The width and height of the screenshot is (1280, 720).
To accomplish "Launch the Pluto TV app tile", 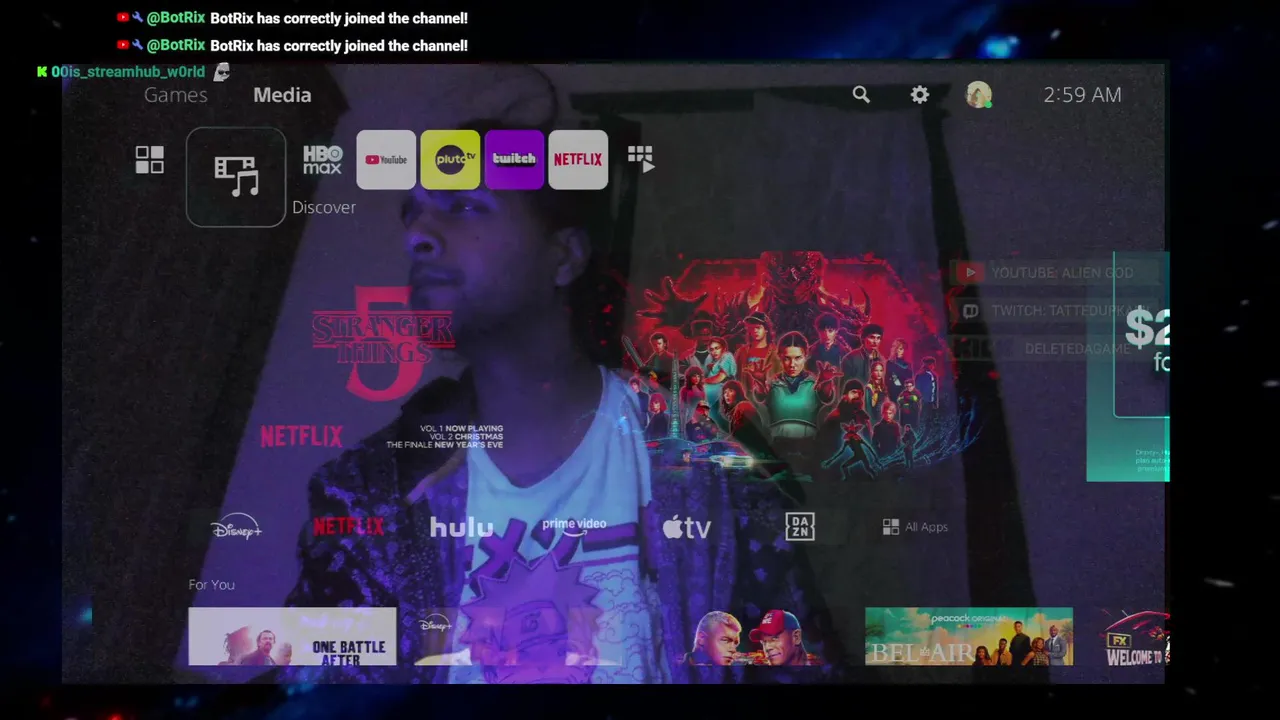I will tap(450, 160).
